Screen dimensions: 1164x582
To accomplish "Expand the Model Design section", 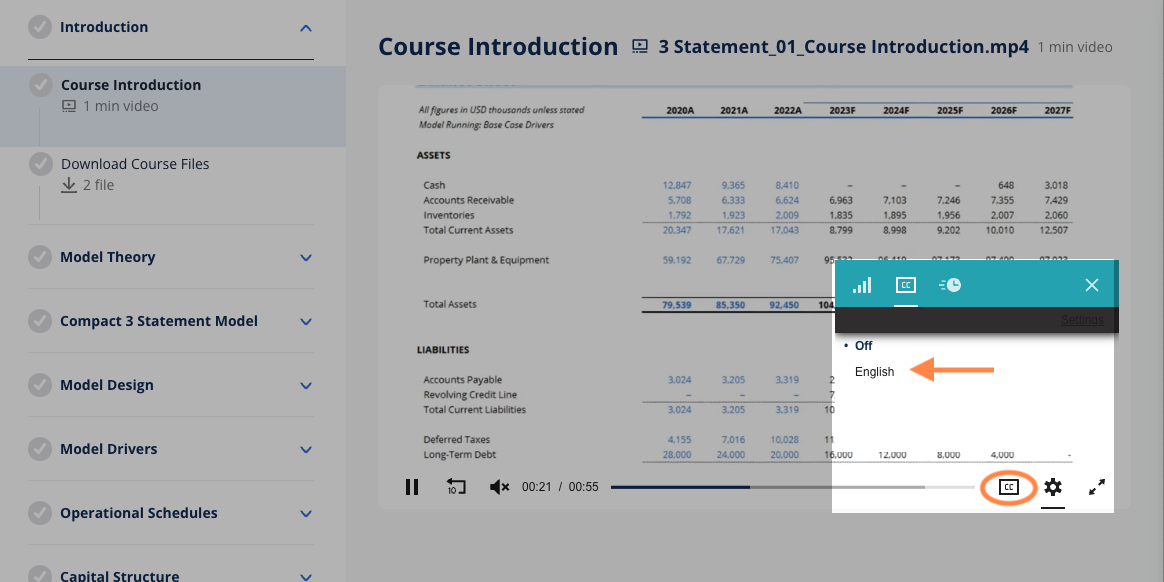I will coord(306,385).
